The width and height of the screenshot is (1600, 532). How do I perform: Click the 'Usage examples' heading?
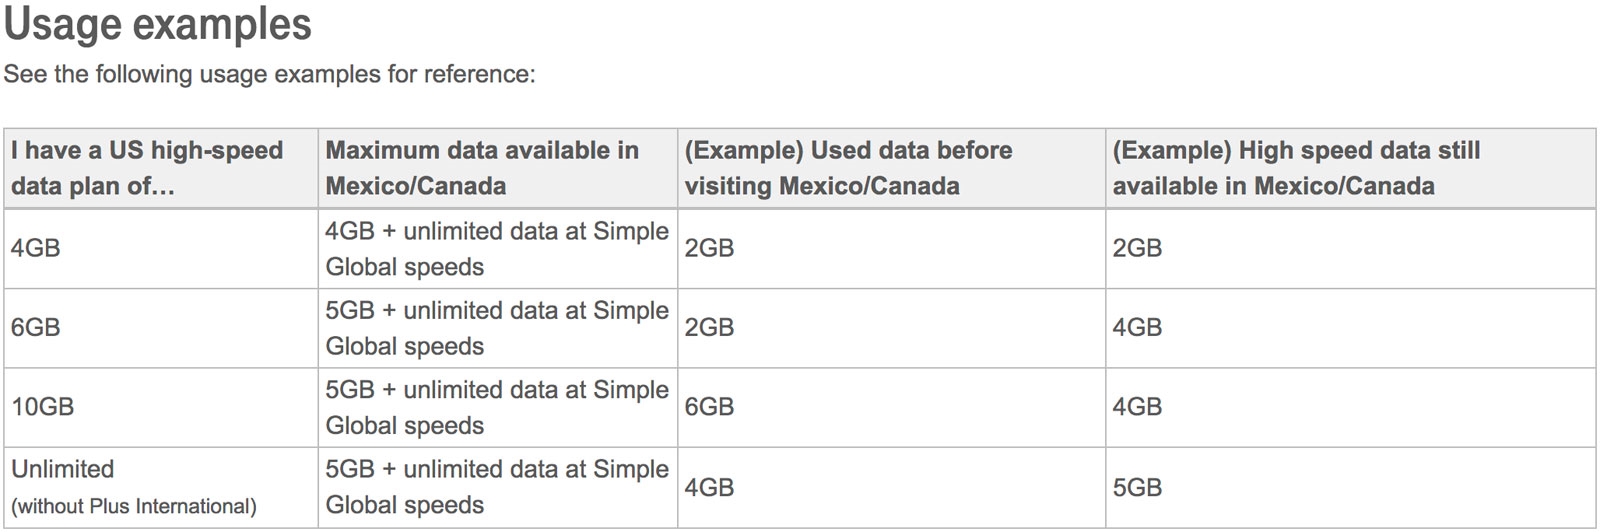[x=158, y=24]
